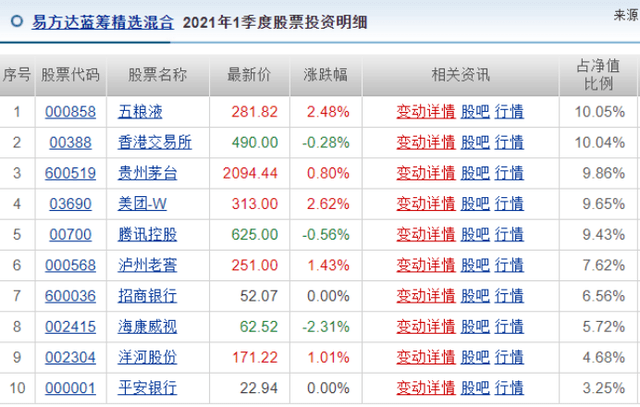Open 行情 for 香港交易所
640x407 pixels.
(509, 142)
